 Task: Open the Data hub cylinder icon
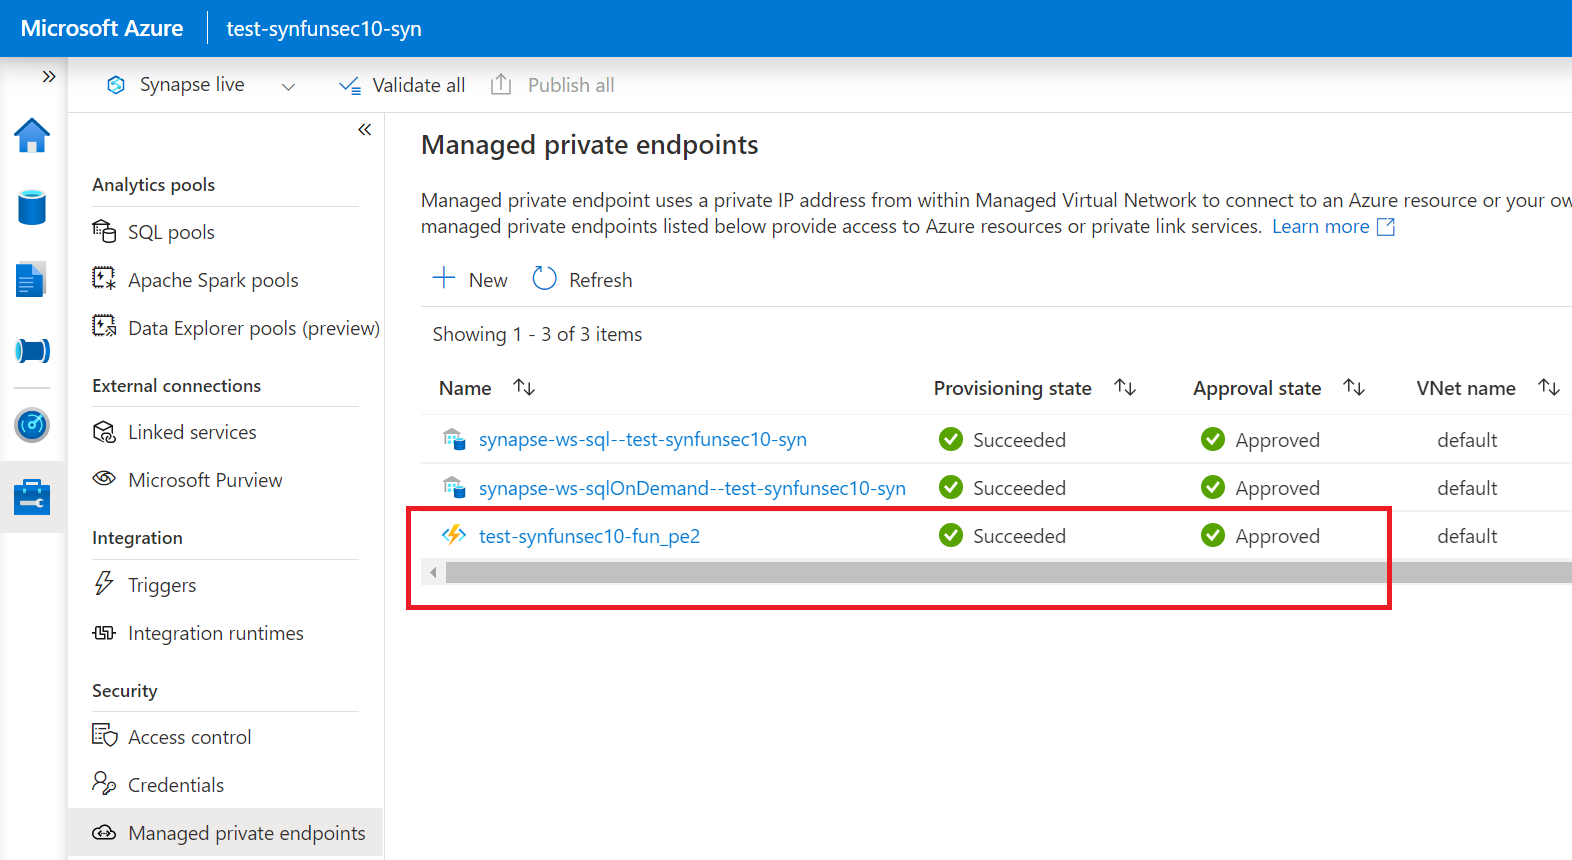(32, 208)
